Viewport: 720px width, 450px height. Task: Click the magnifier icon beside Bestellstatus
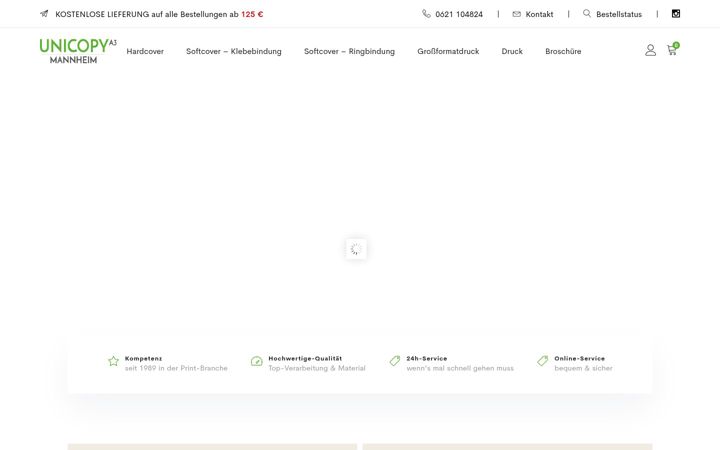pos(587,13)
